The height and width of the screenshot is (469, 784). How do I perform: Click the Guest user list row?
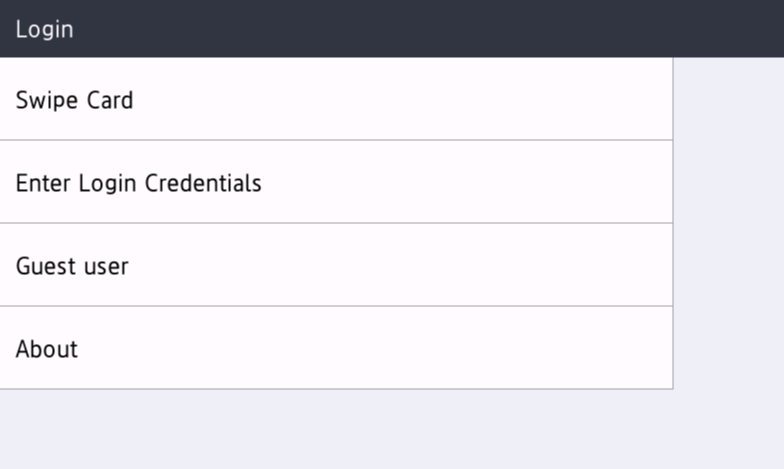(400, 265)
